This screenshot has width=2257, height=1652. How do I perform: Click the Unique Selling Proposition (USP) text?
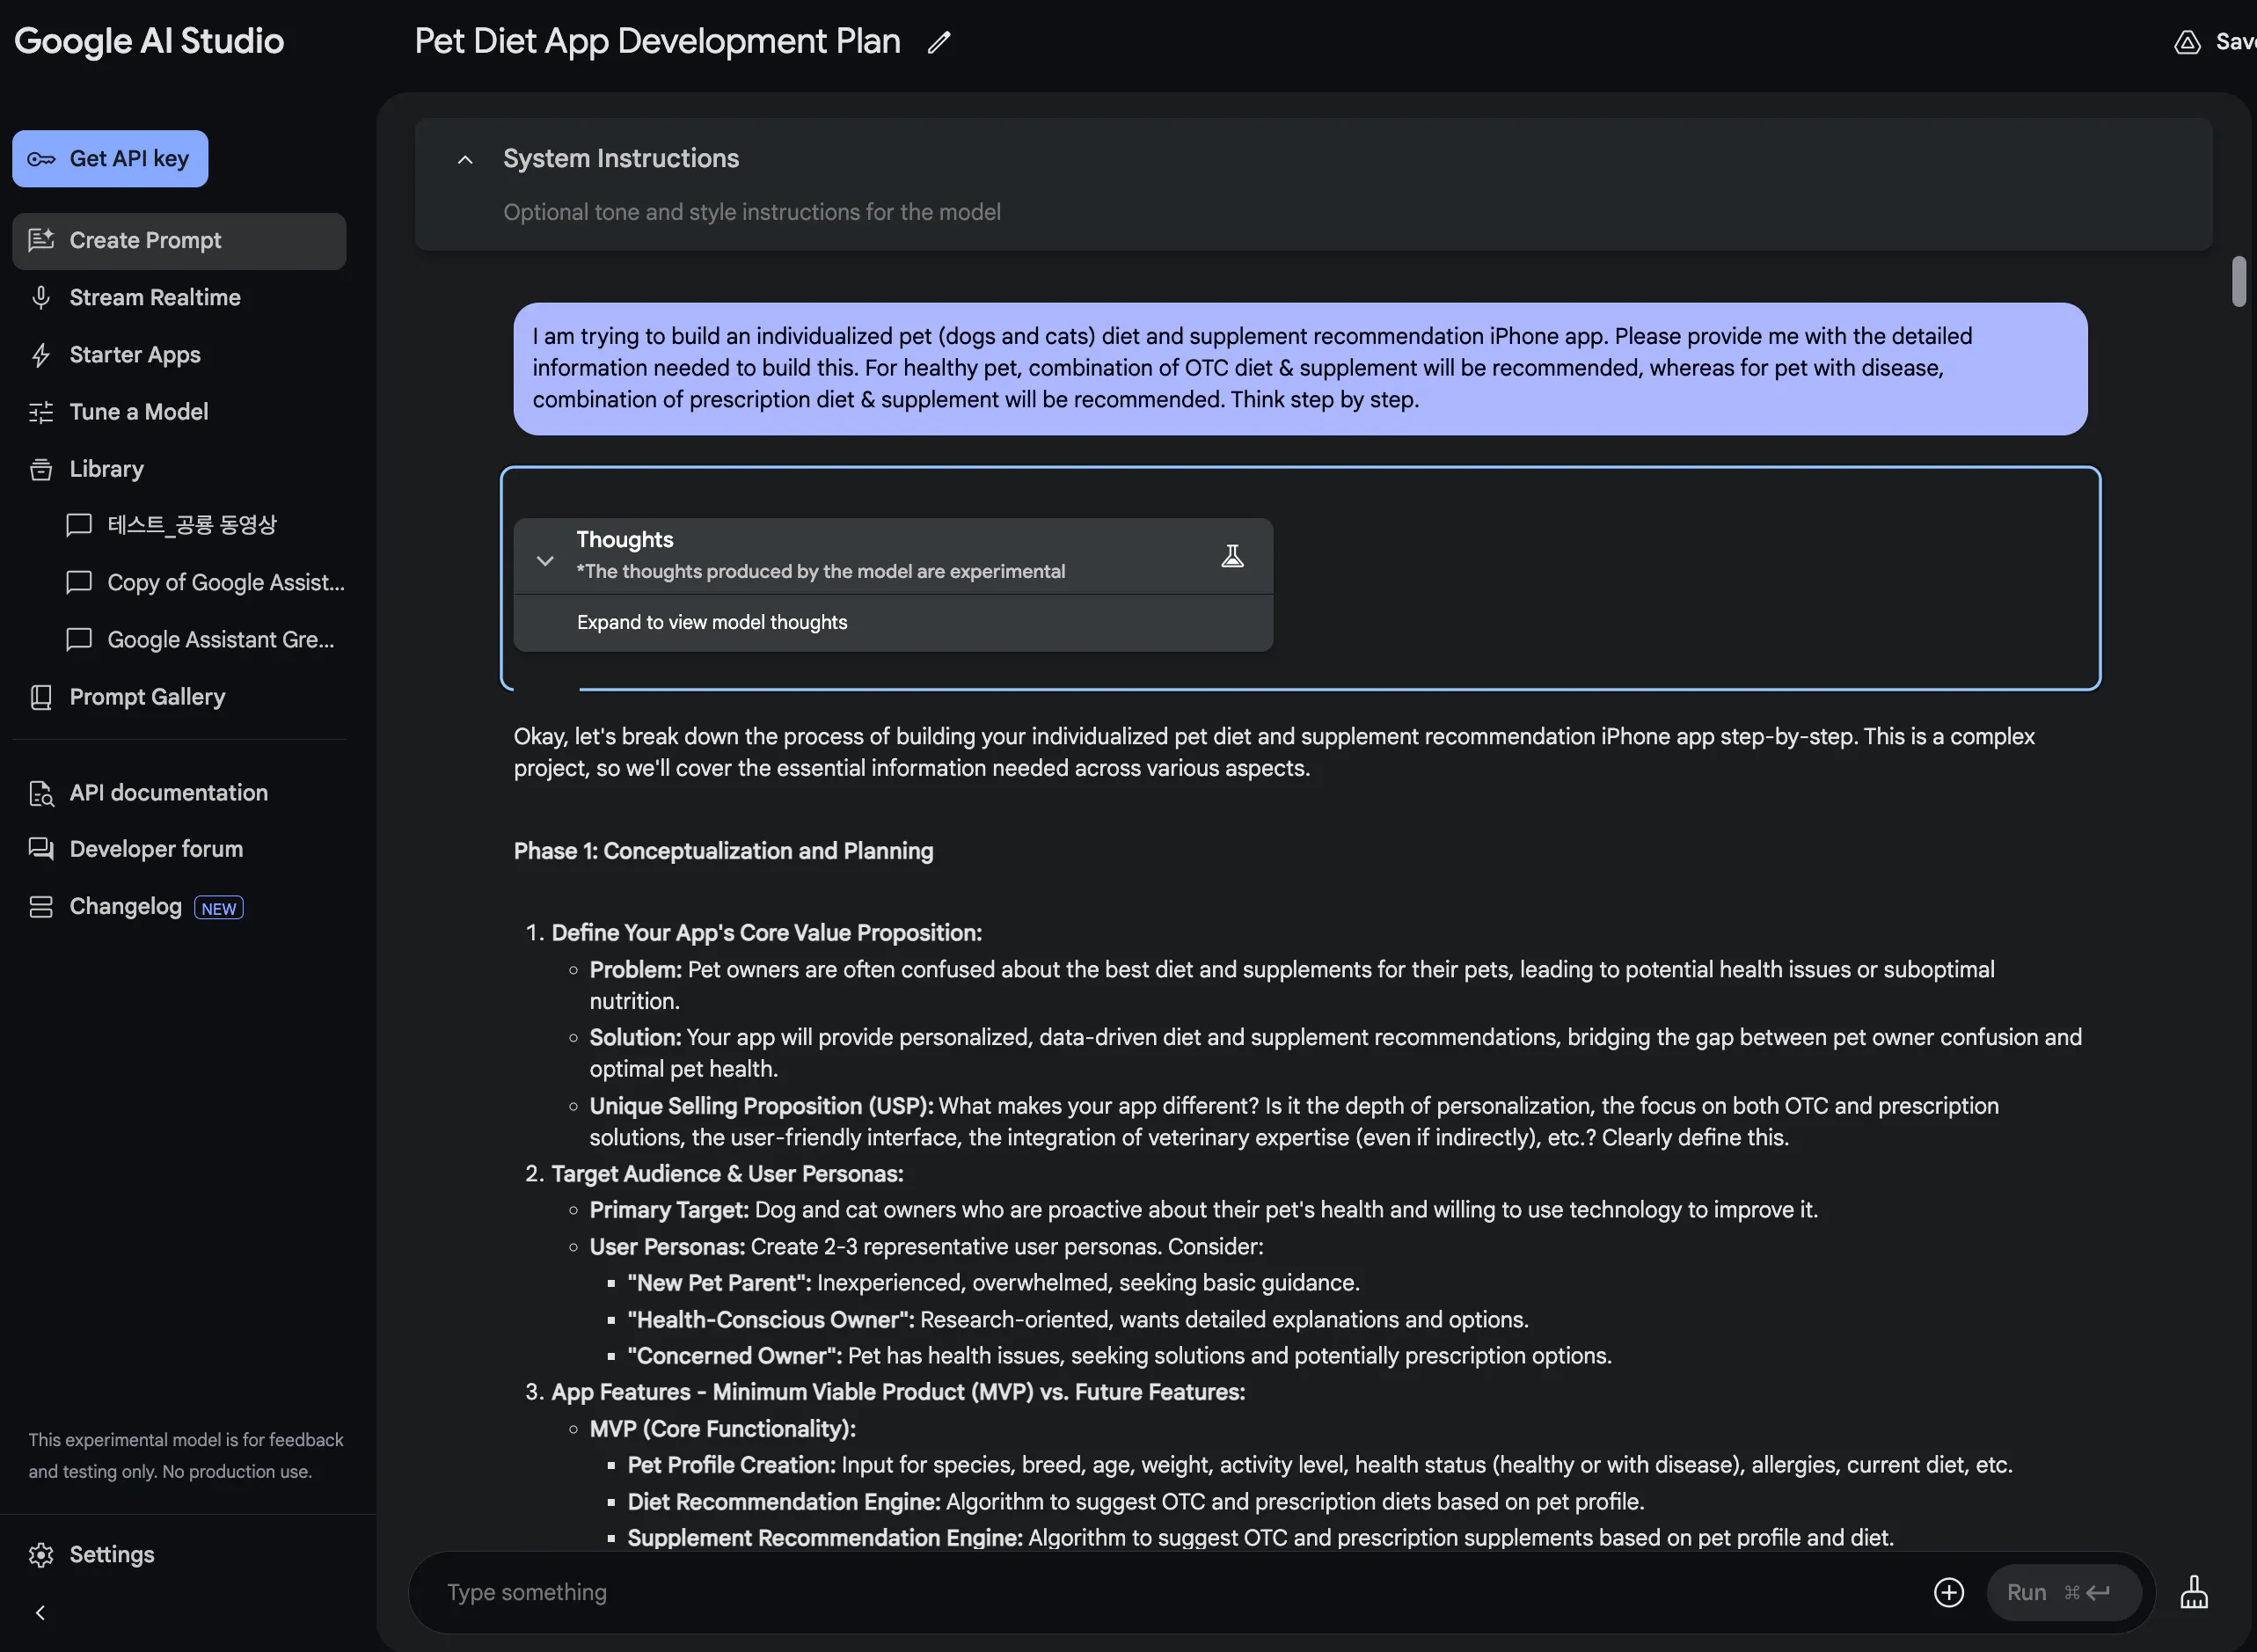761,1106
